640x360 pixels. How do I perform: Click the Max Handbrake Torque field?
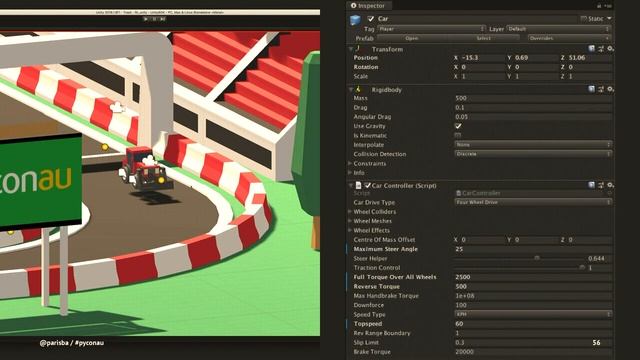coord(533,296)
